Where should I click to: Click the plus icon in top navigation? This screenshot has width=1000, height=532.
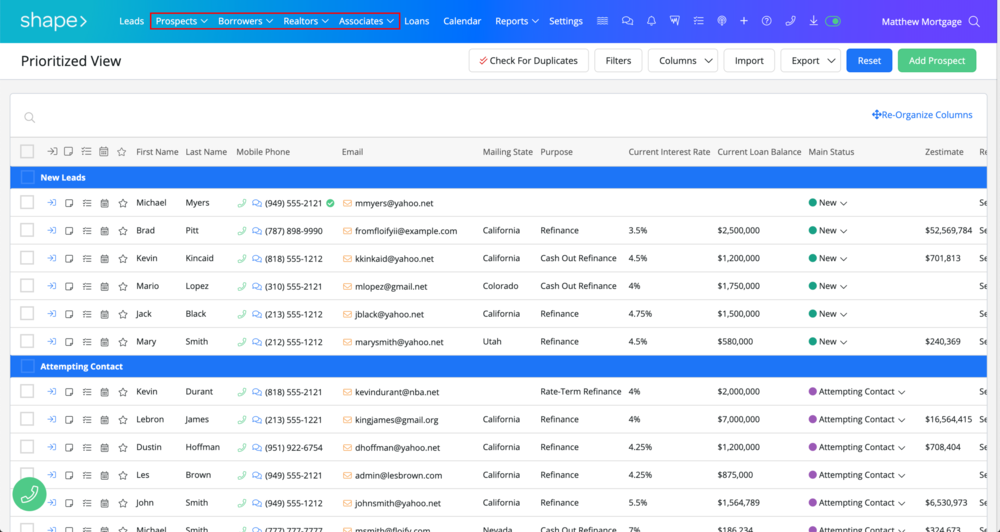tap(744, 21)
